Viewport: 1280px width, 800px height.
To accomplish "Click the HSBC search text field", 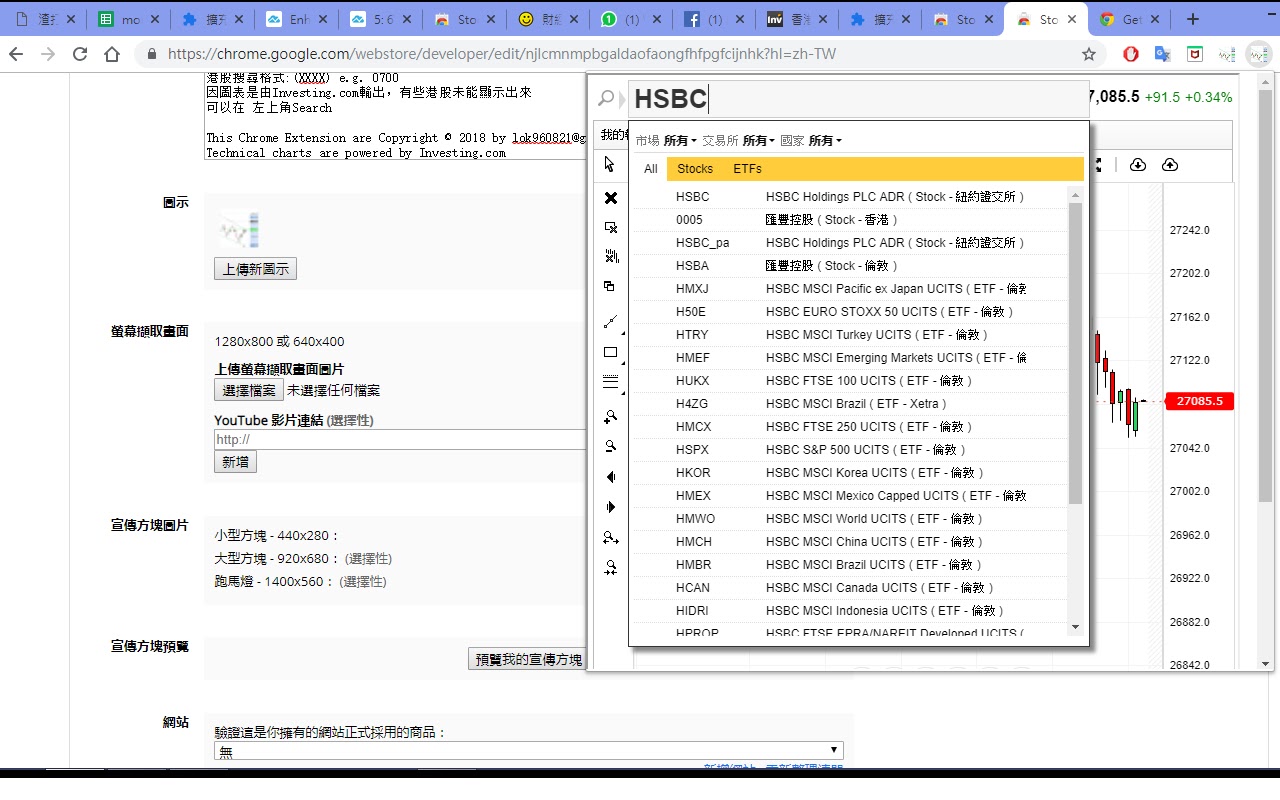I will pyautogui.click(x=858, y=98).
